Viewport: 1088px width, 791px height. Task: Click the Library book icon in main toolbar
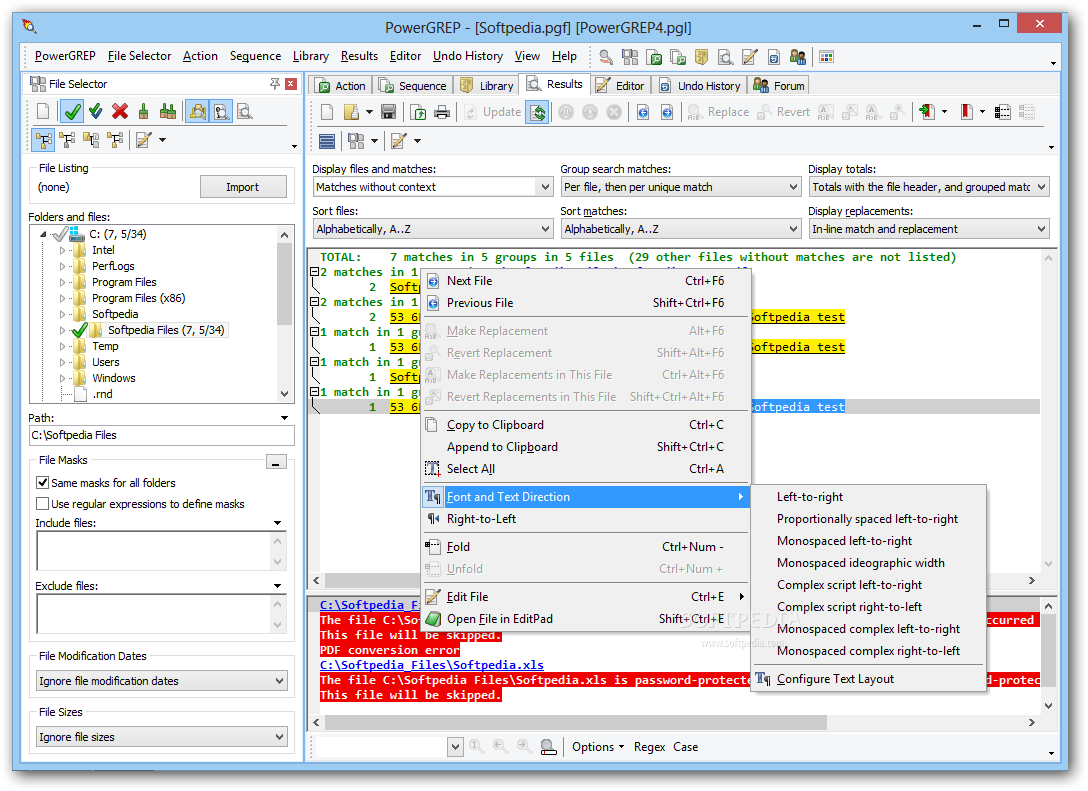702,57
